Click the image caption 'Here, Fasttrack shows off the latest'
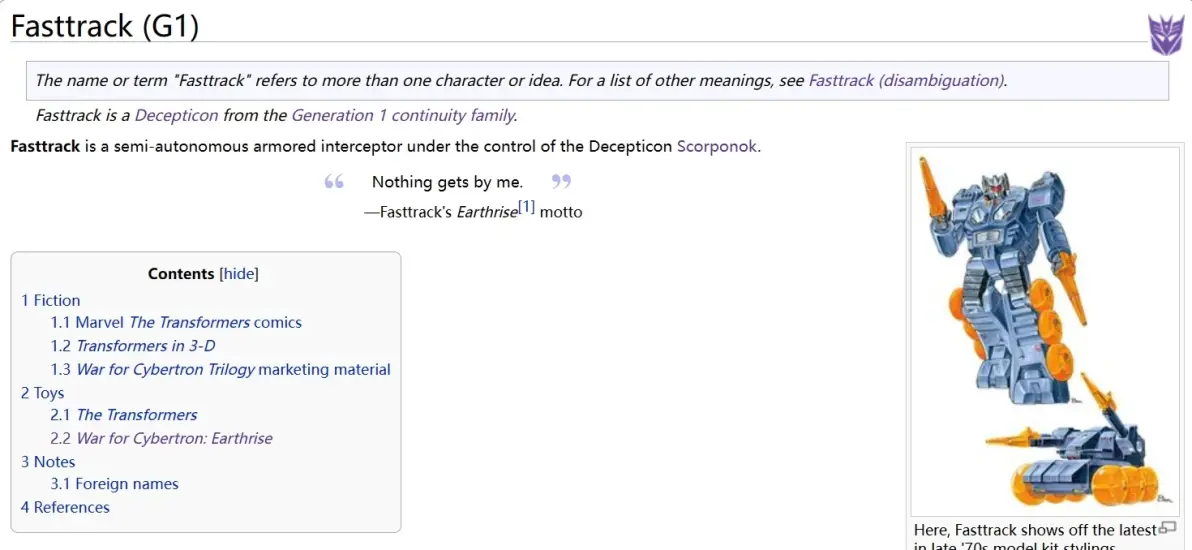This screenshot has height=550, width=1192. click(1035, 529)
